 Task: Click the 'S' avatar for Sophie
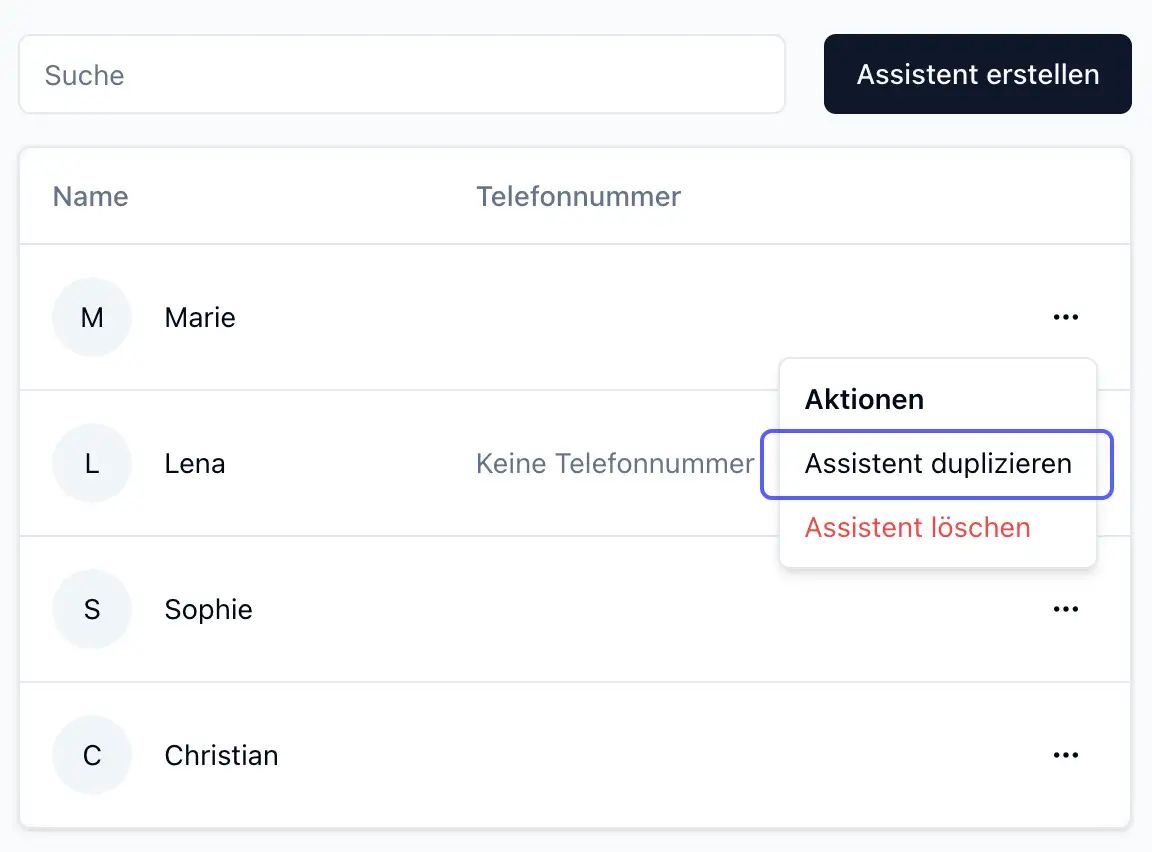tap(92, 609)
